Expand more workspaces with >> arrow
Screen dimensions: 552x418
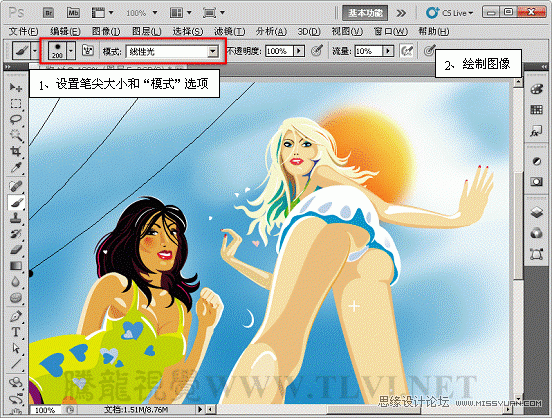pos(401,13)
